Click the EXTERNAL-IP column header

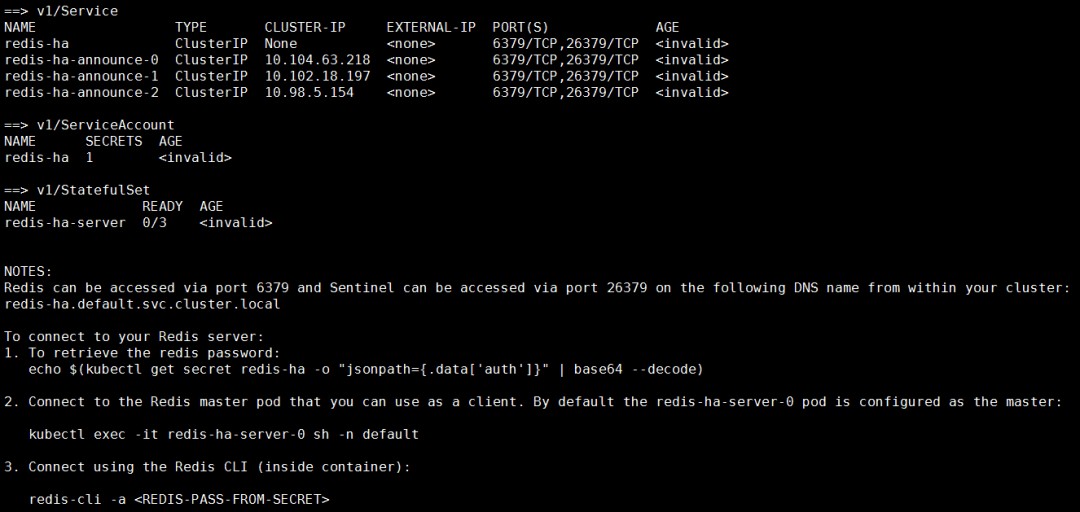(x=431, y=27)
